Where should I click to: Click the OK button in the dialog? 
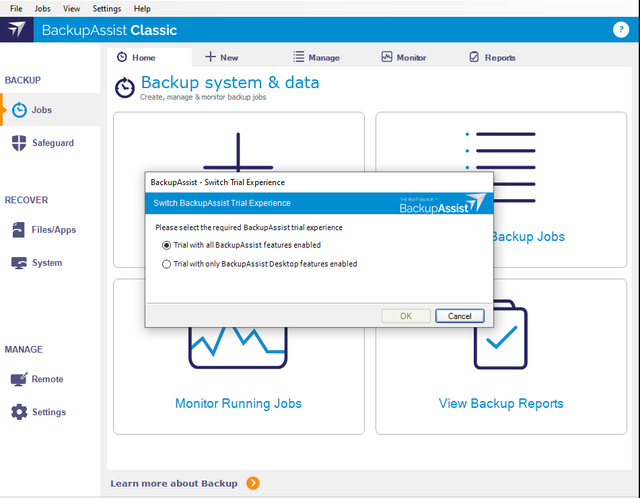pos(406,316)
